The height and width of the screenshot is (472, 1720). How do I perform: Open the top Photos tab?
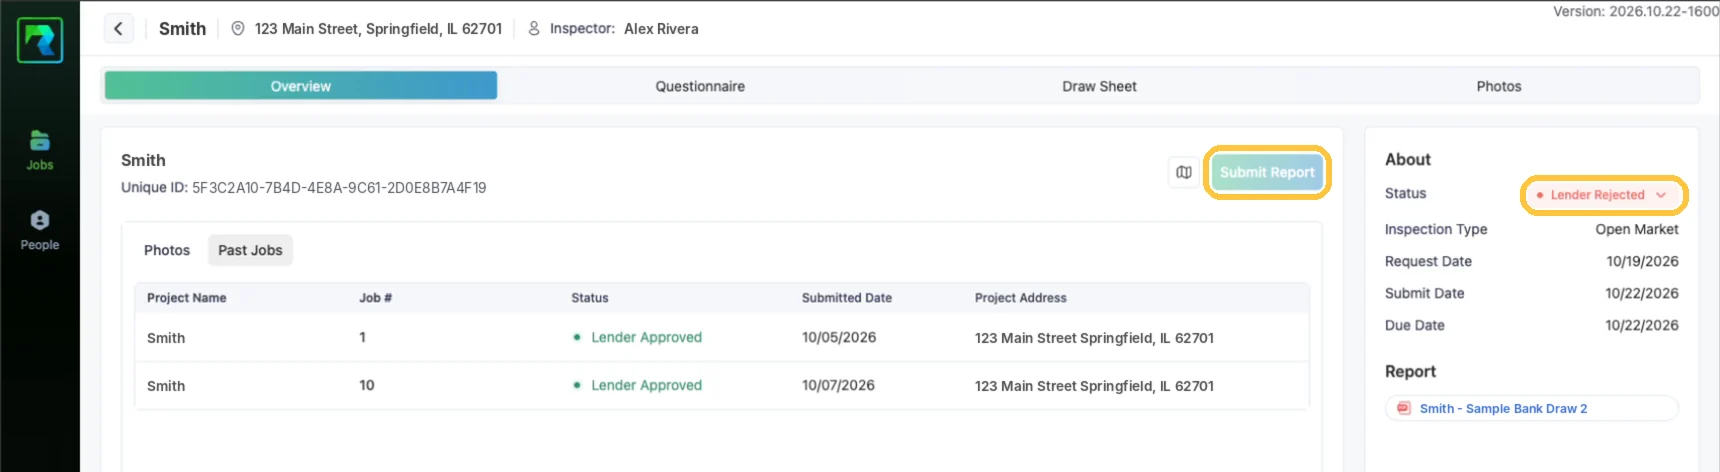point(1499,86)
